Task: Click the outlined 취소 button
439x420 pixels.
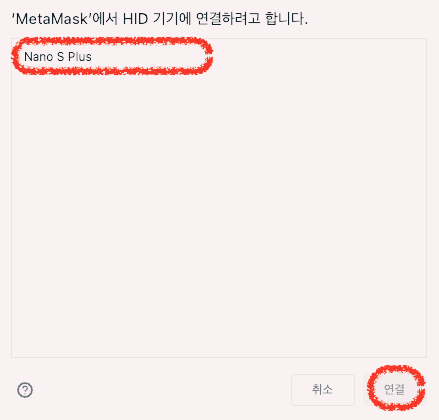Action: coord(323,390)
